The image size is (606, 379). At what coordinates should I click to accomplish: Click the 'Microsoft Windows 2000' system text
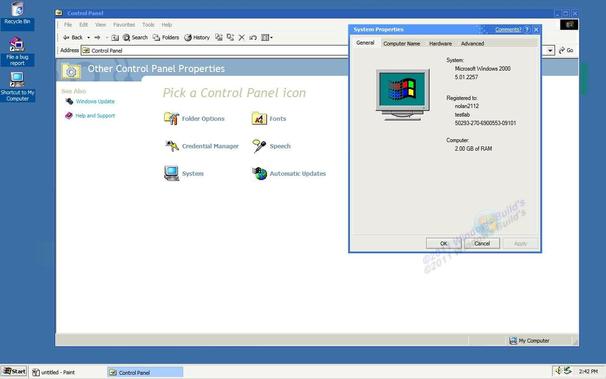coord(482,69)
